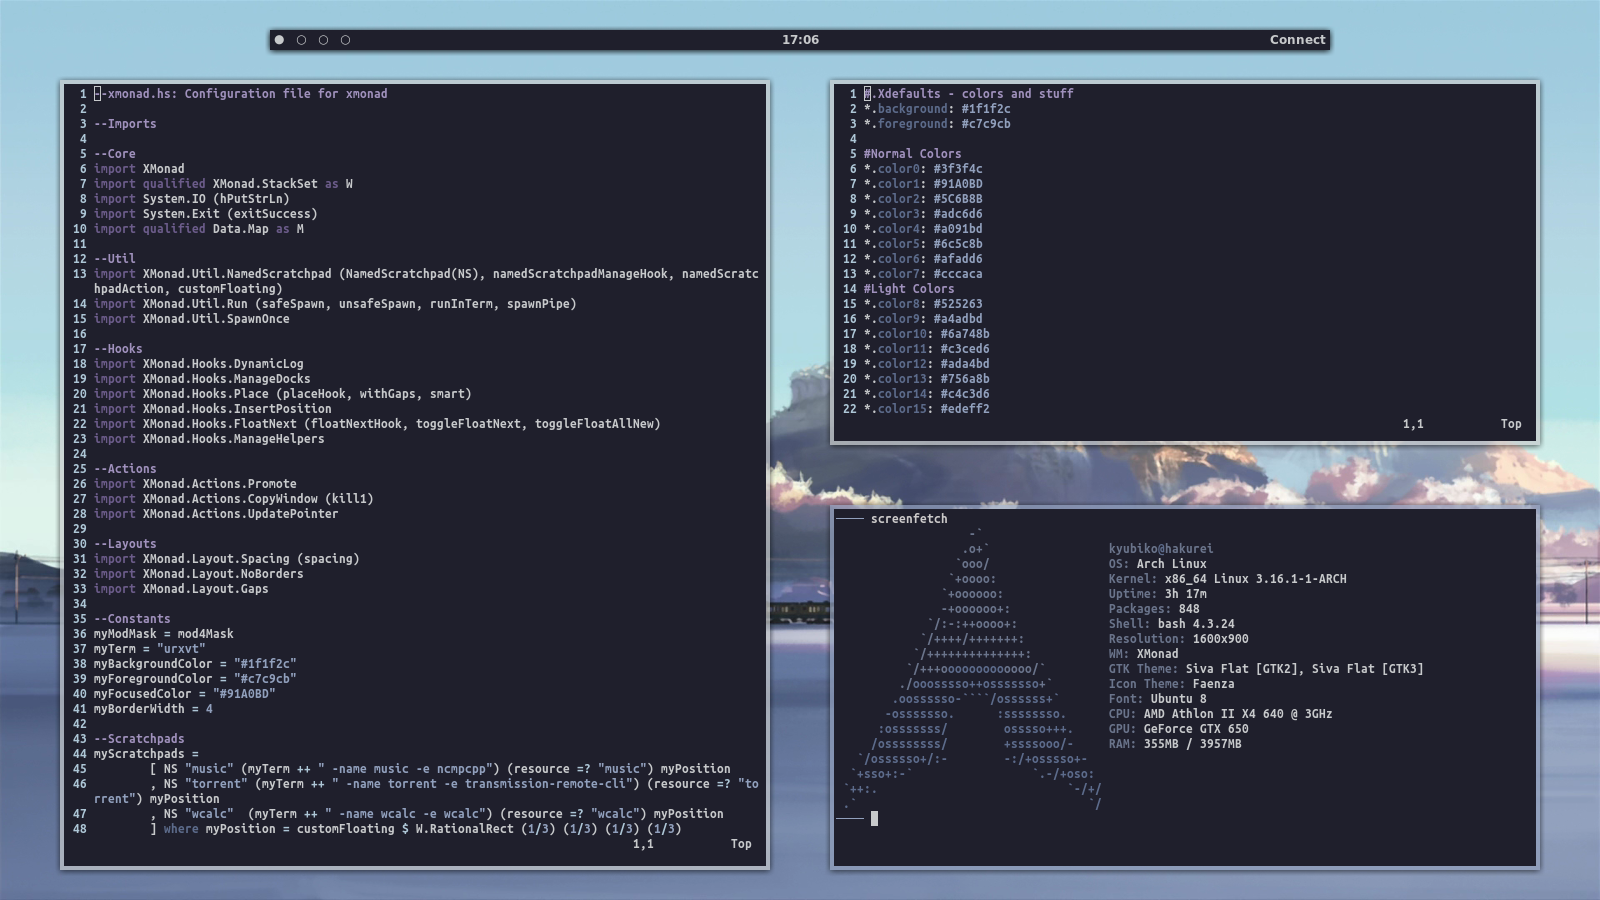
Task: Click the 'System.Exit (exitSuccess)' import line
Action: tap(206, 214)
